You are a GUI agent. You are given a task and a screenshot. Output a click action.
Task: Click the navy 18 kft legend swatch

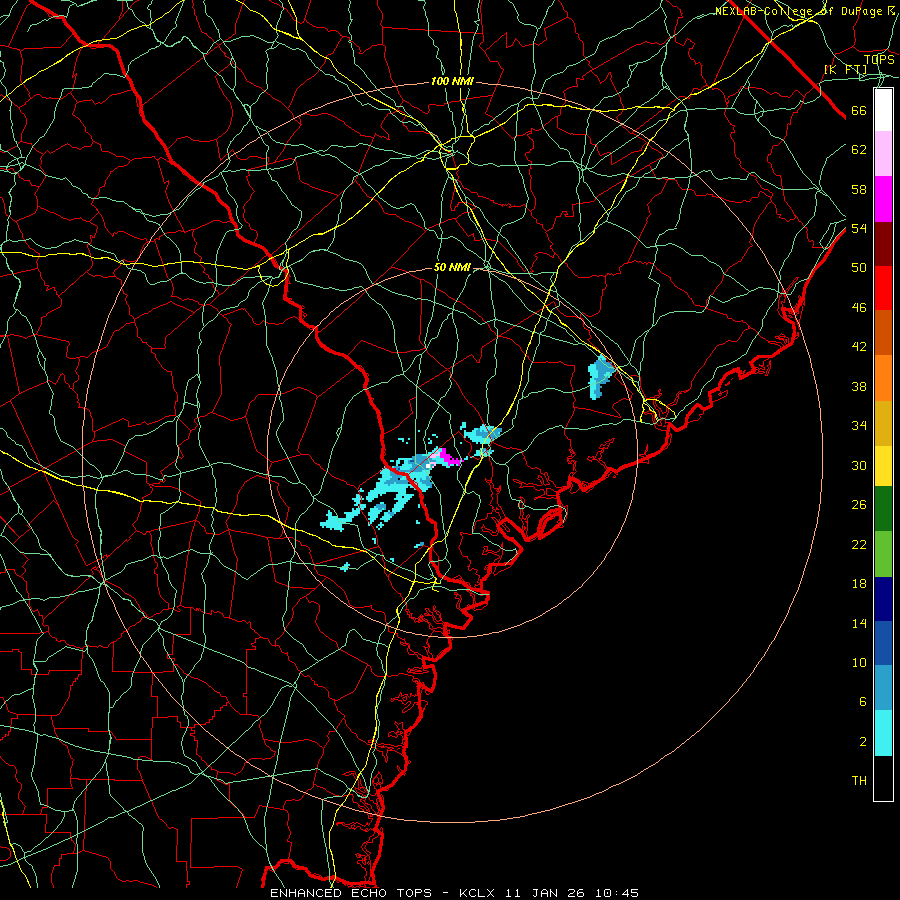pyautogui.click(x=883, y=599)
